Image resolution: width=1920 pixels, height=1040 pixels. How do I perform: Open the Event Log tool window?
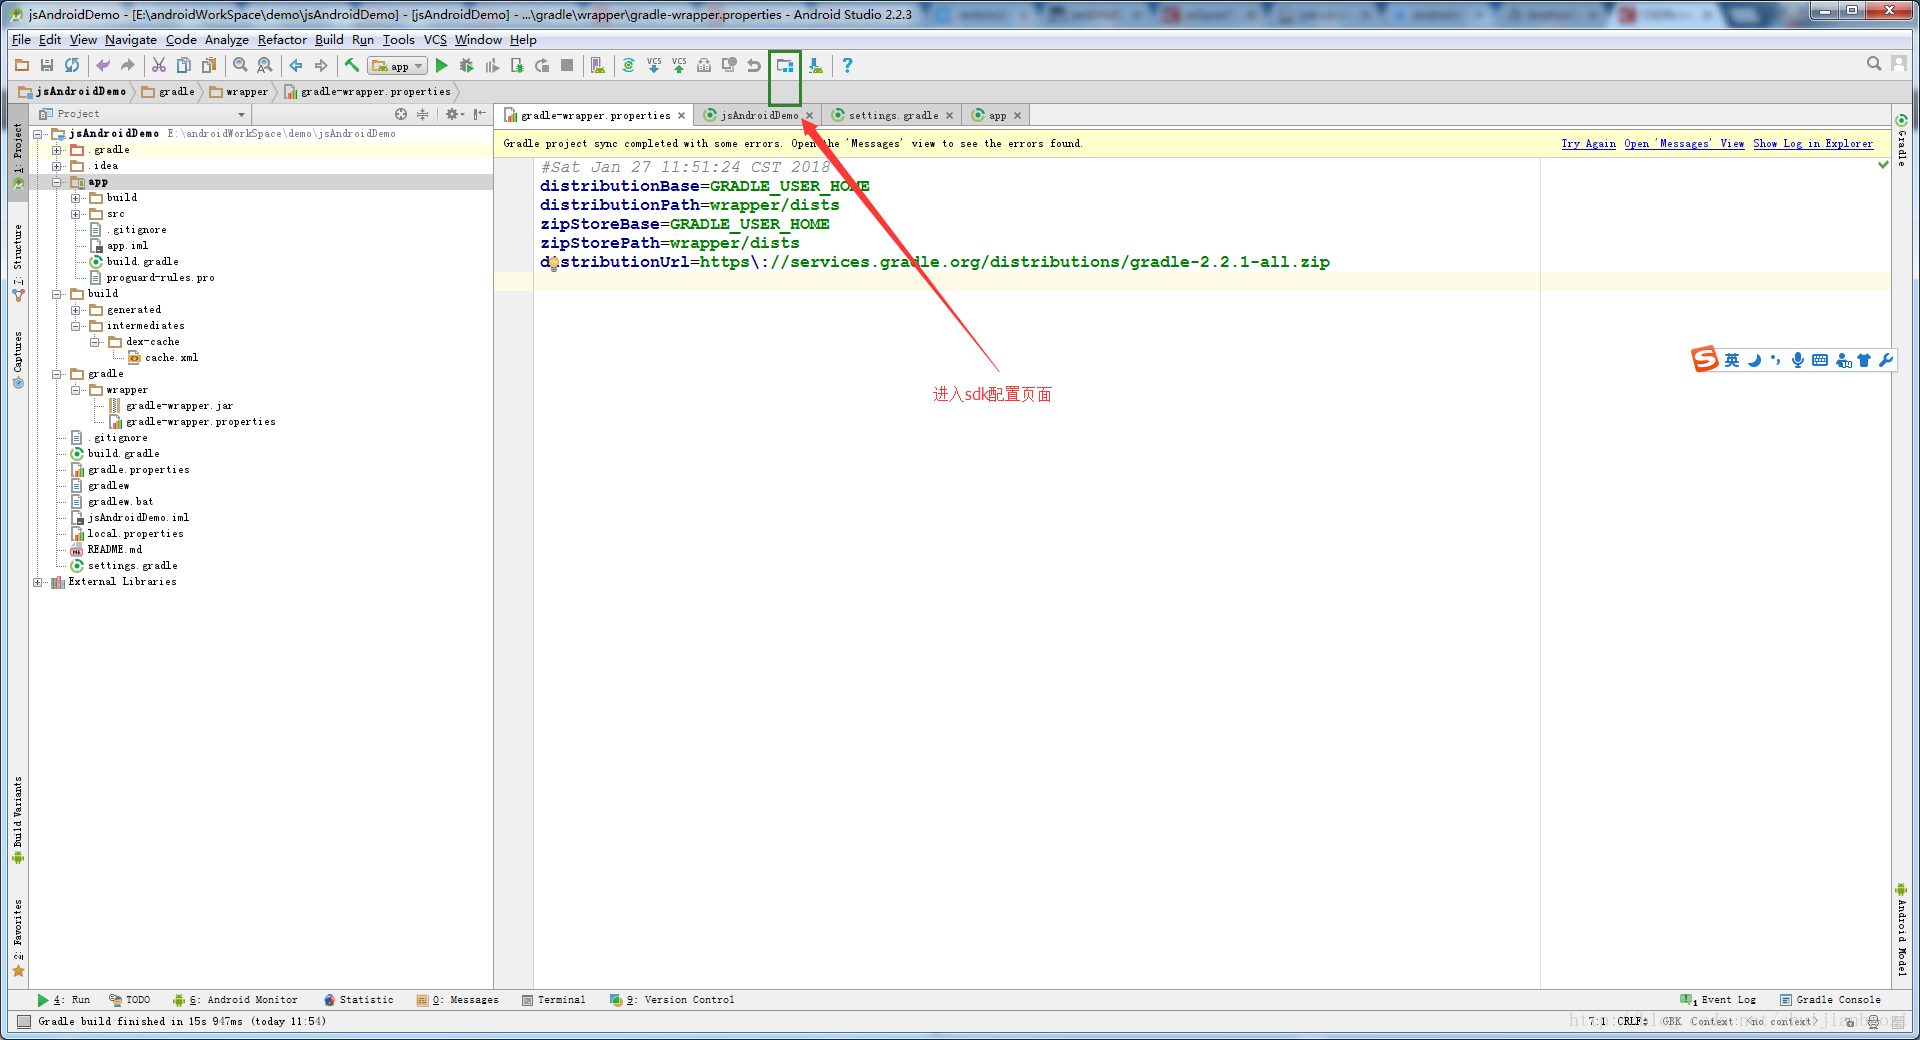(x=1718, y=1000)
